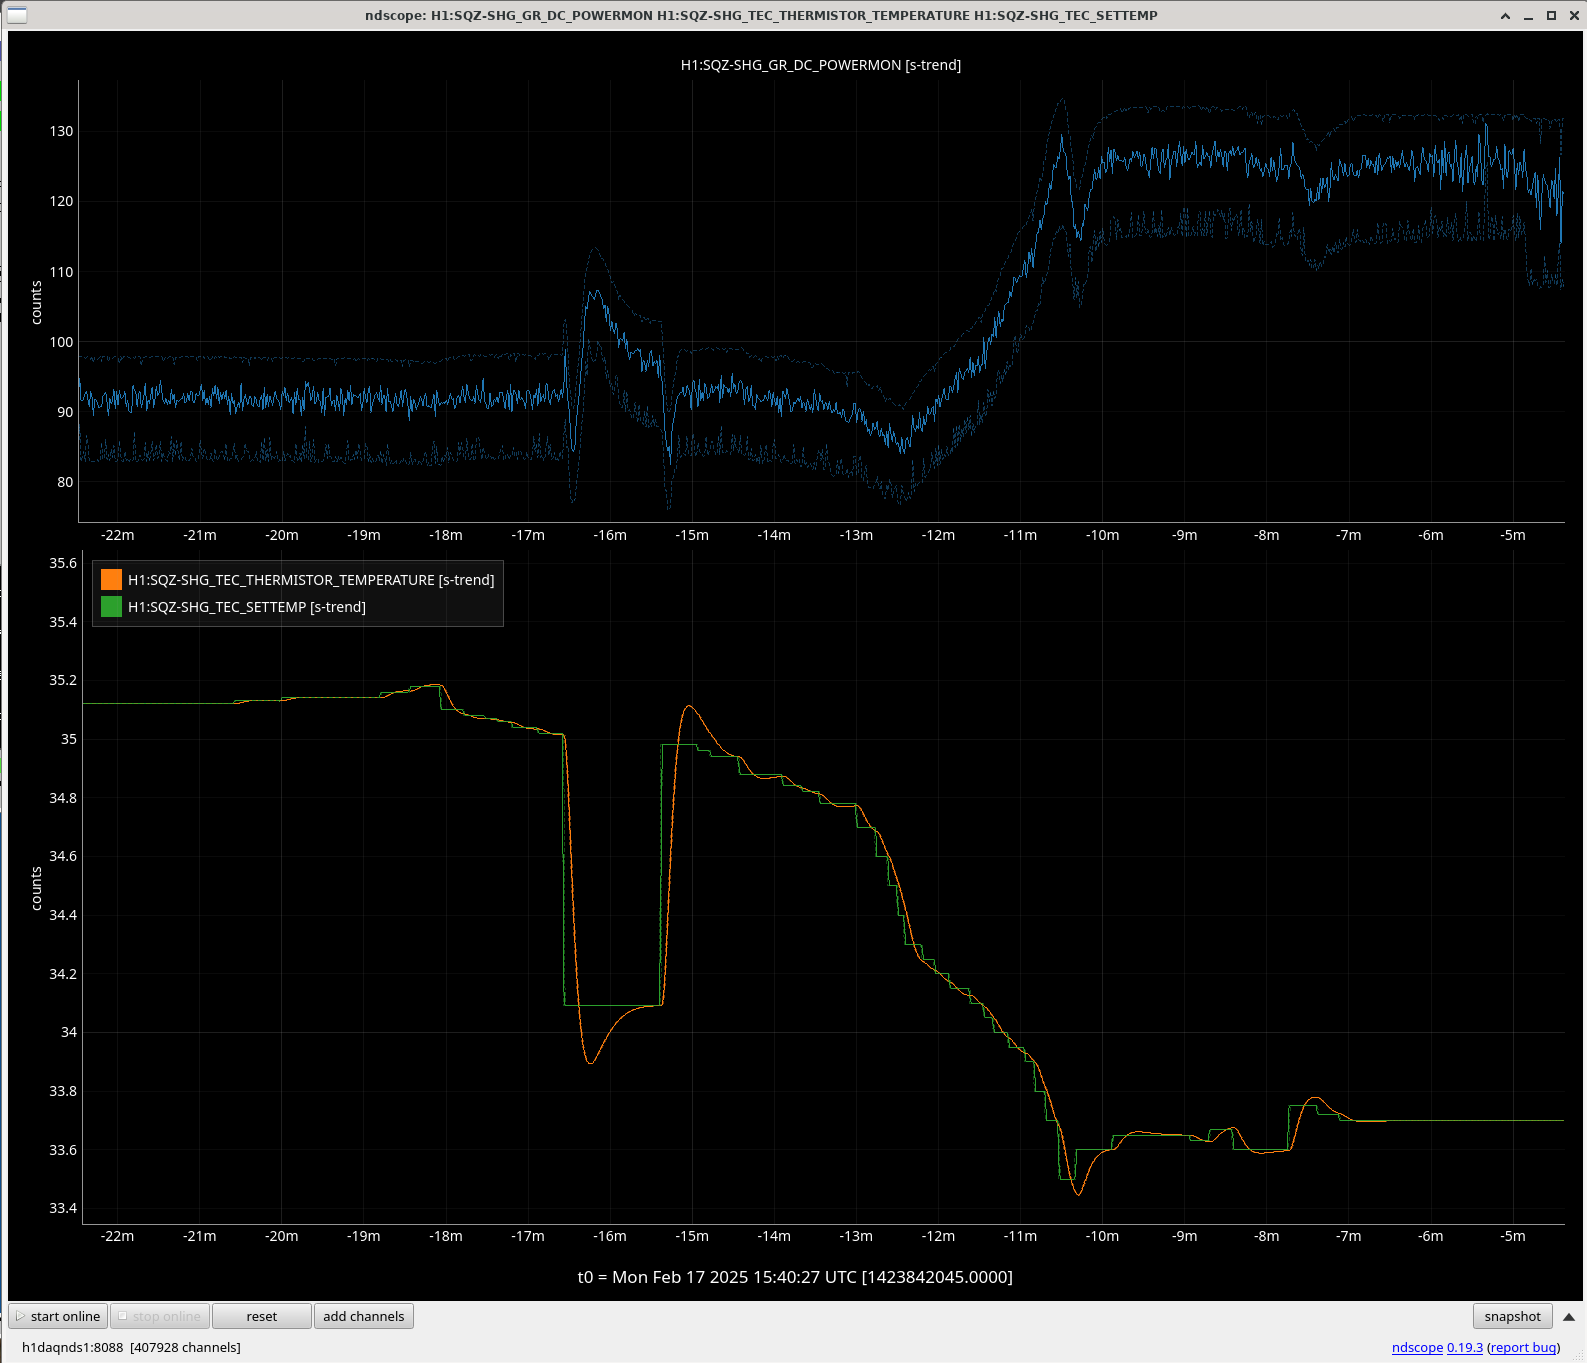Click the top plot's counts axis label
The height and width of the screenshot is (1363, 1587).
(37, 302)
